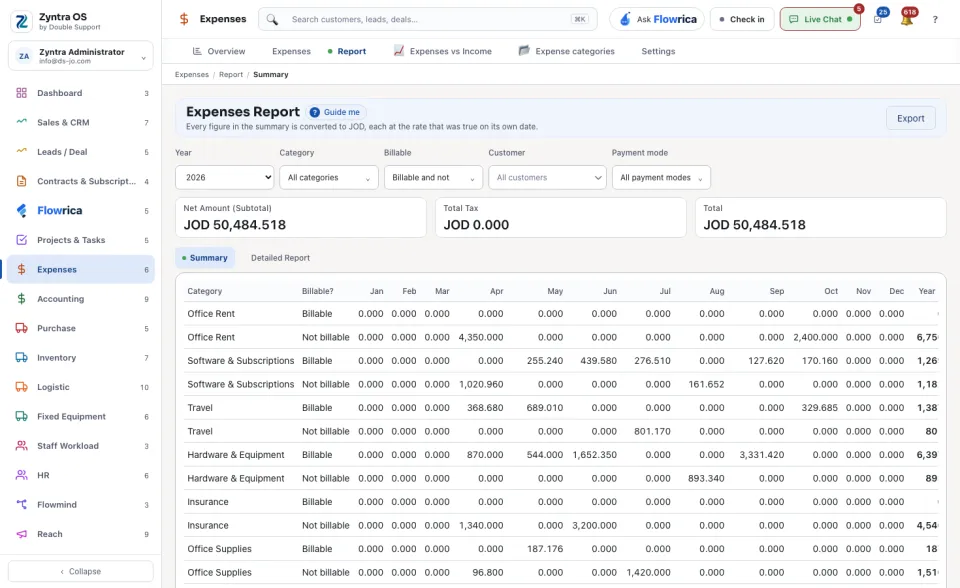Open the All customers dropdown
Image resolution: width=960 pixels, height=588 pixels.
(547, 178)
